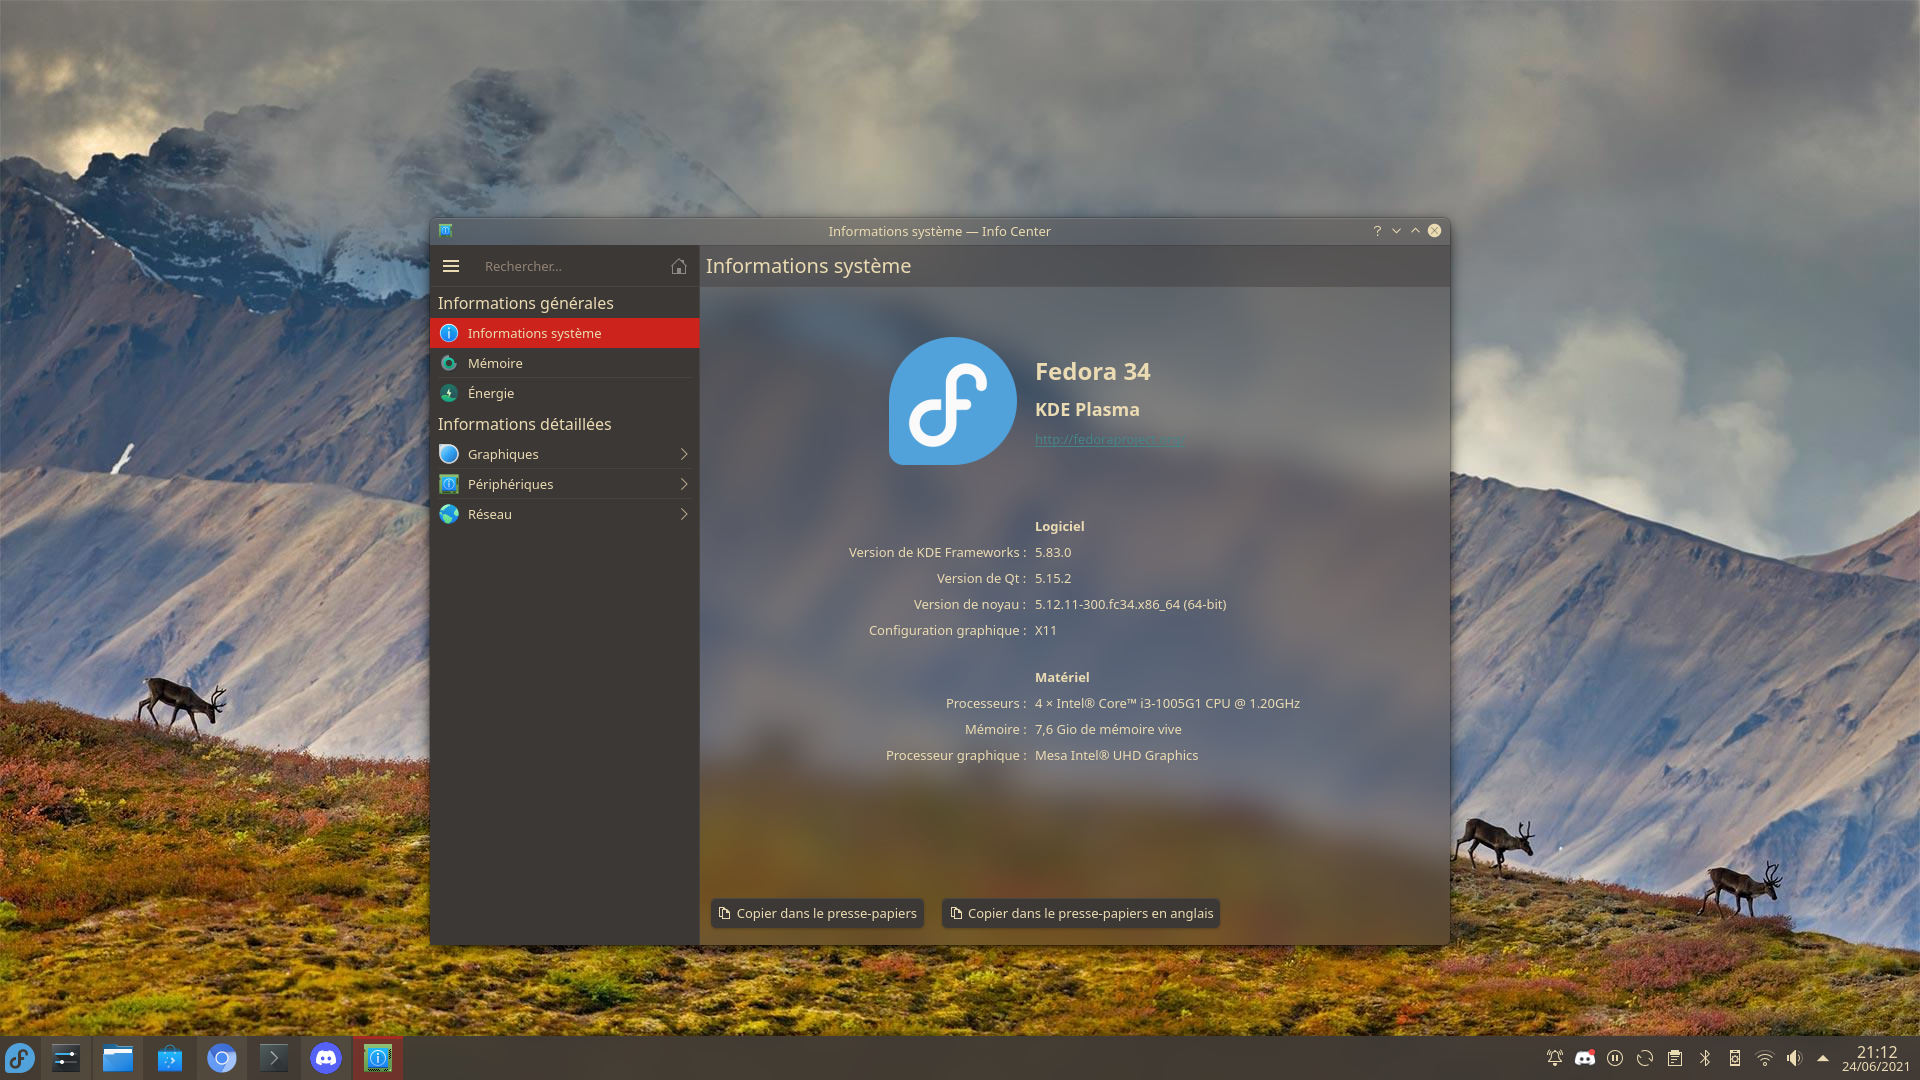The height and width of the screenshot is (1080, 1920).
Task: Click the Fedora logo image
Action: point(952,401)
